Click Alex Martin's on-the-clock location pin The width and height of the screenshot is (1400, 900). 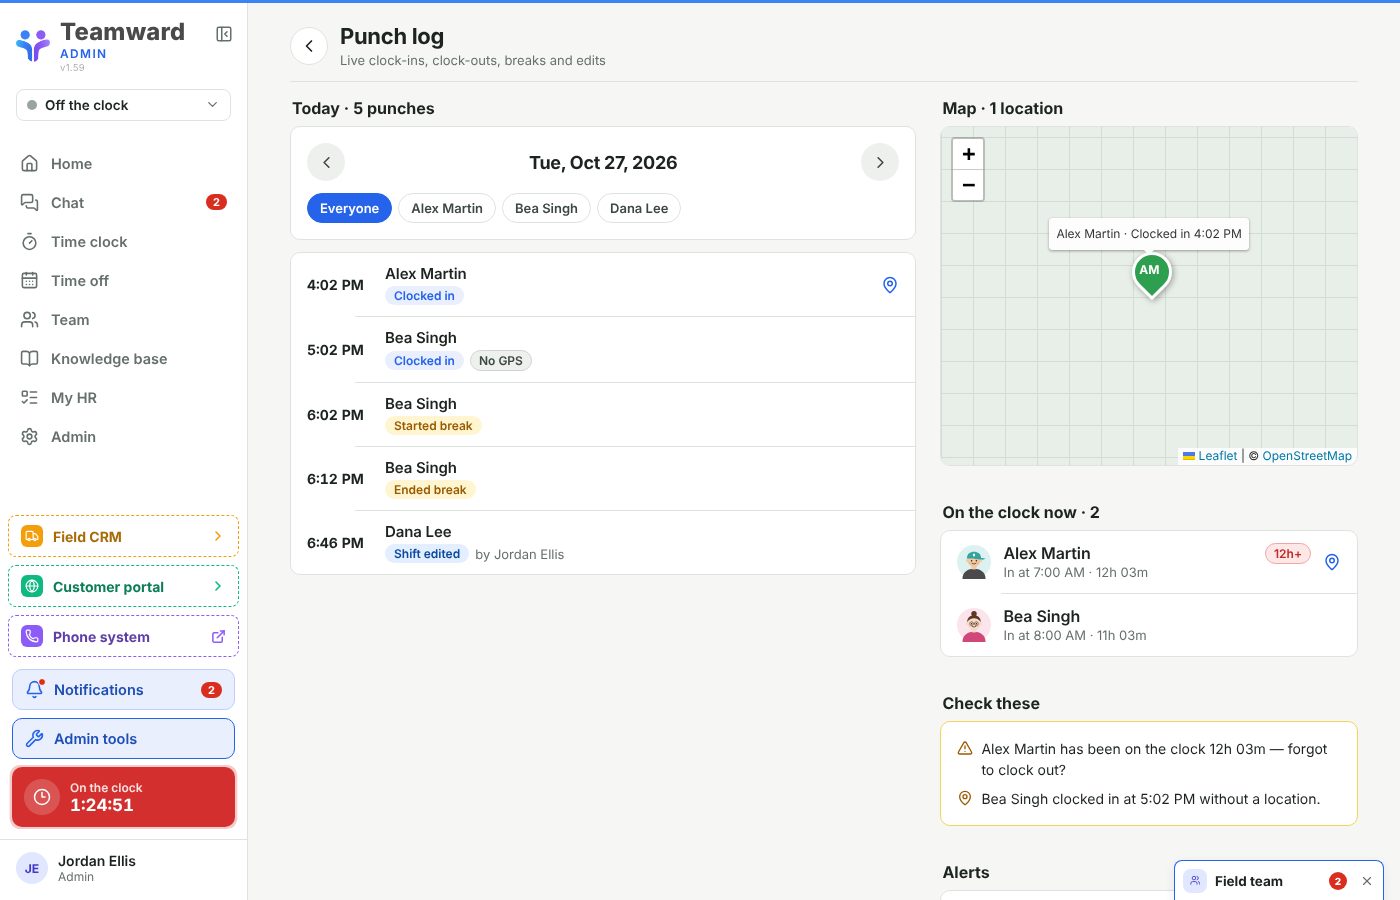coord(1332,562)
